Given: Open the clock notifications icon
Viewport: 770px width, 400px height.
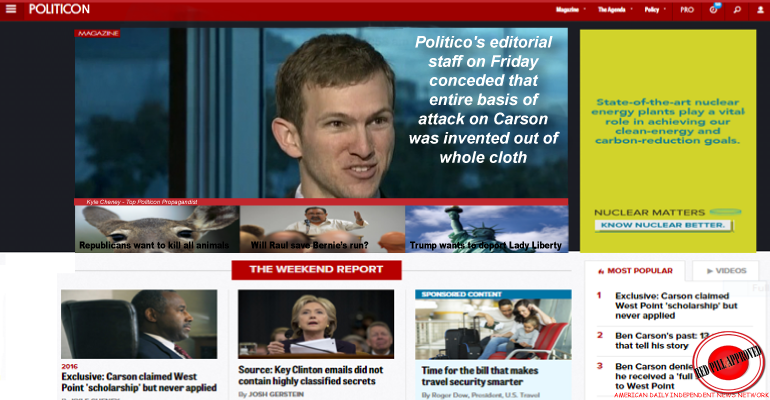Looking at the screenshot, I should pyautogui.click(x=714, y=9).
